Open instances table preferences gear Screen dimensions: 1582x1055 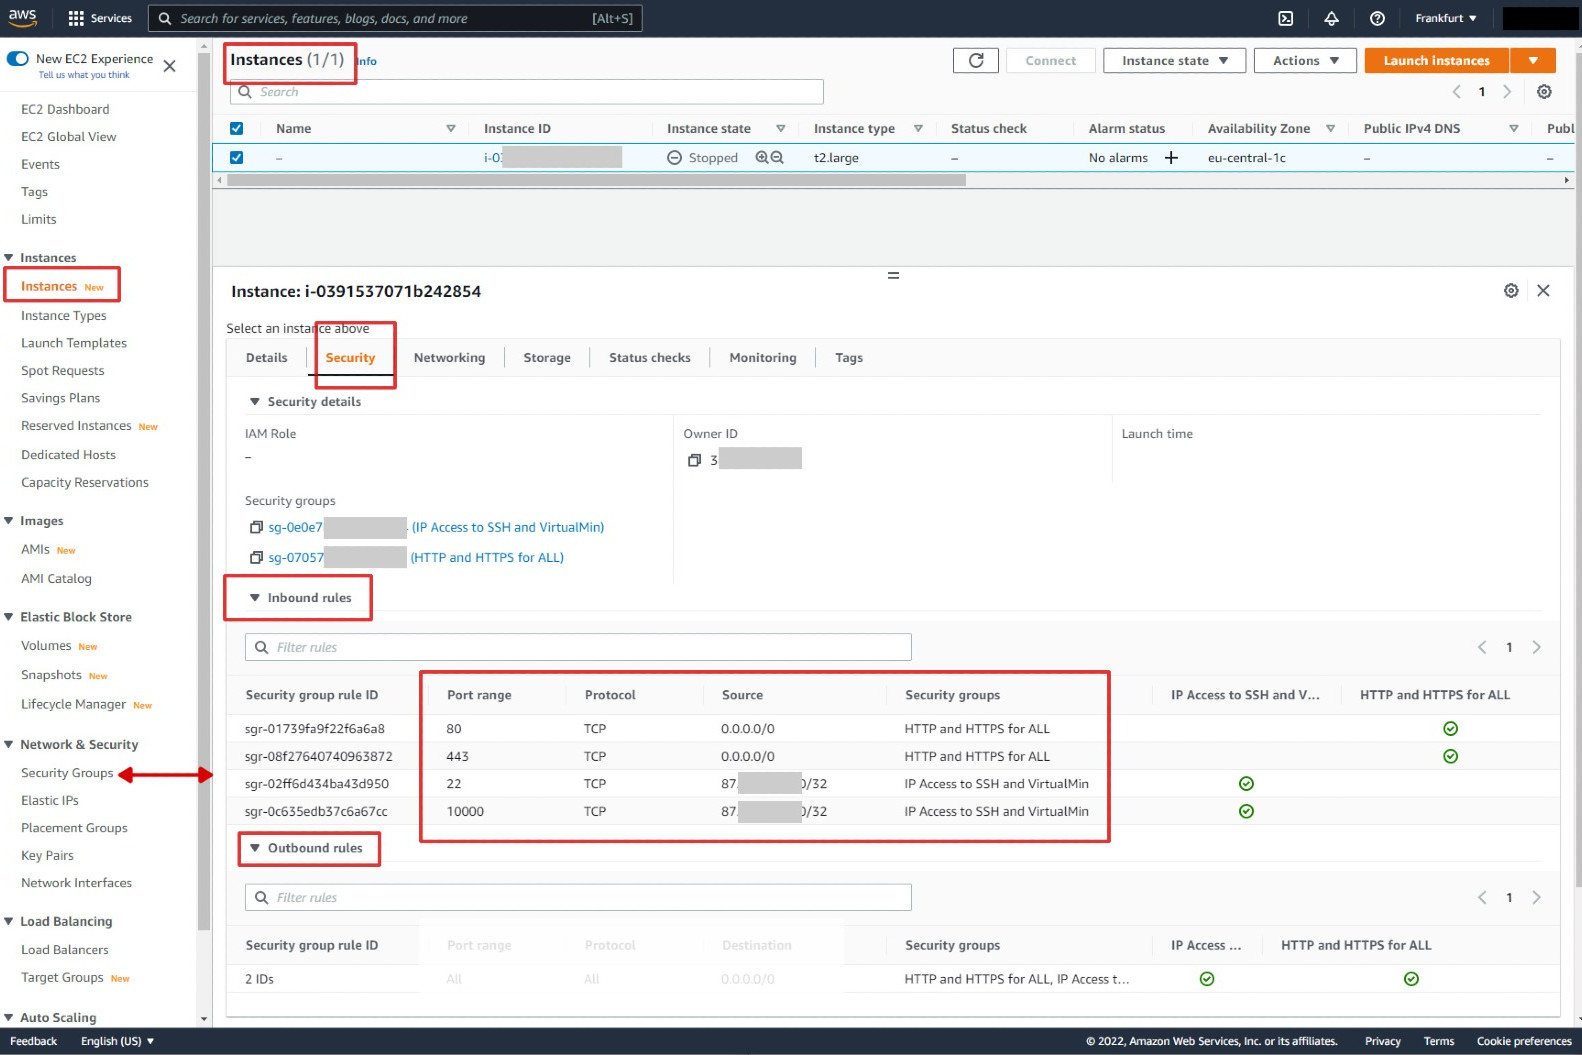(x=1544, y=91)
